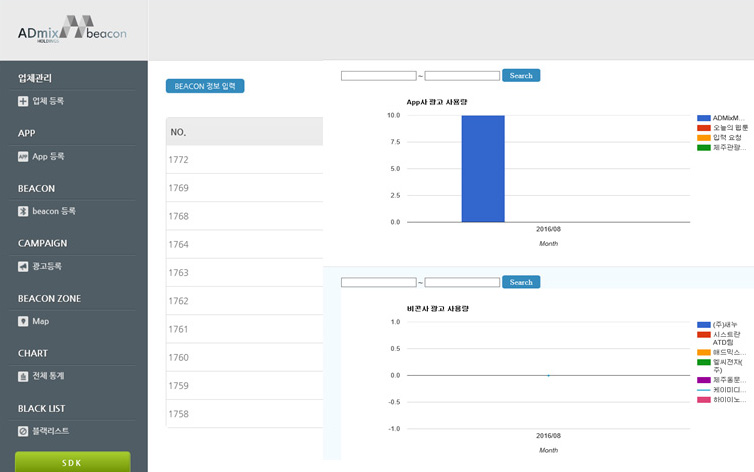Click Search above the 비콘사 광고 사용량 chart
This screenshot has height=472, width=754.
click(521, 282)
